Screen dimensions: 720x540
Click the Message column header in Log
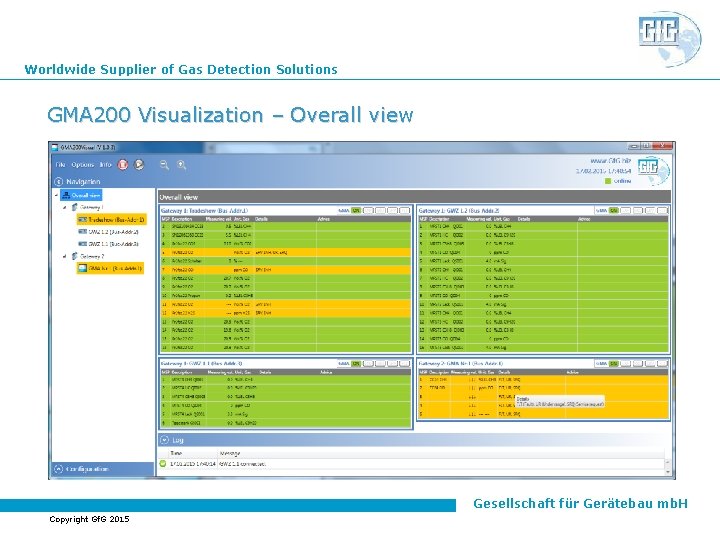pos(230,453)
